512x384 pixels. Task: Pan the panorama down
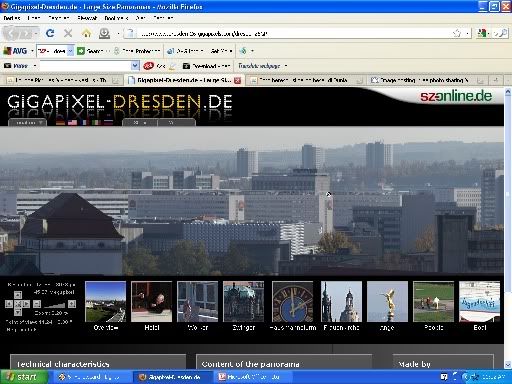click(18, 312)
